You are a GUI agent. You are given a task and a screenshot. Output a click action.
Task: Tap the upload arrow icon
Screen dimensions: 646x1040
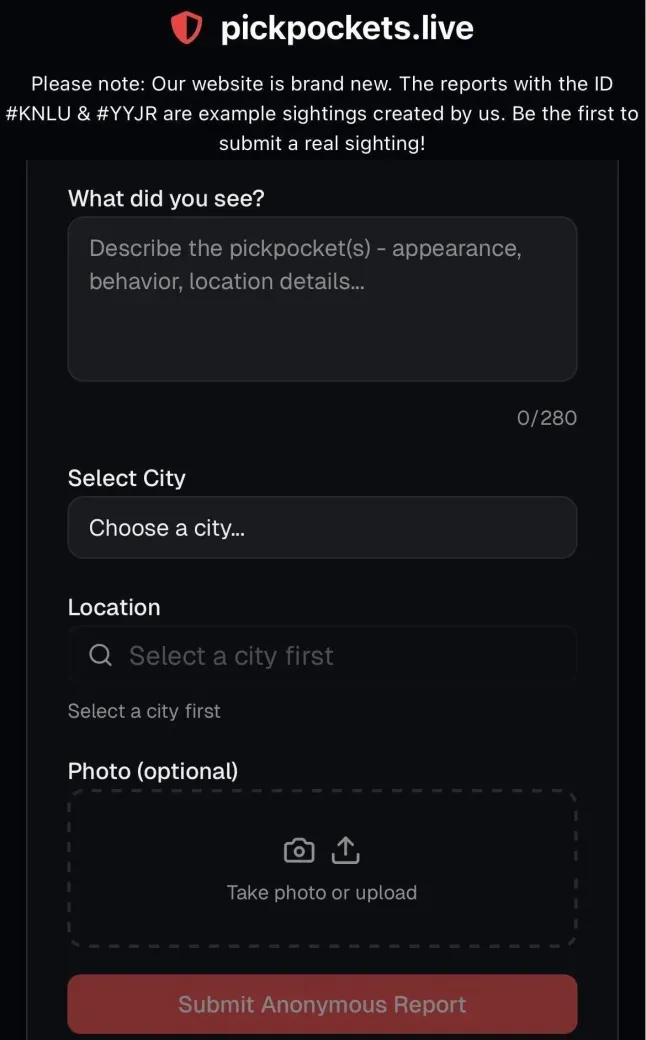(x=344, y=850)
